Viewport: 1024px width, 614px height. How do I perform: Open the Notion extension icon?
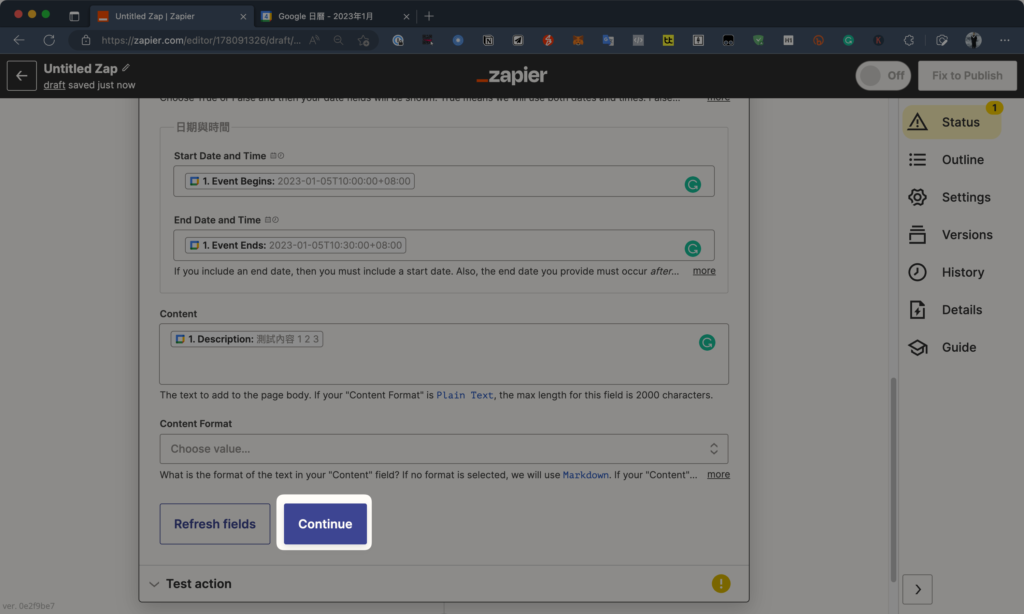488,40
